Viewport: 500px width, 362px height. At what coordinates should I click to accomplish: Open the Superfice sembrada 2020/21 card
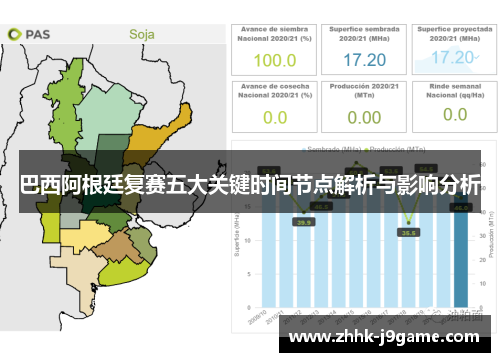coord(364,49)
